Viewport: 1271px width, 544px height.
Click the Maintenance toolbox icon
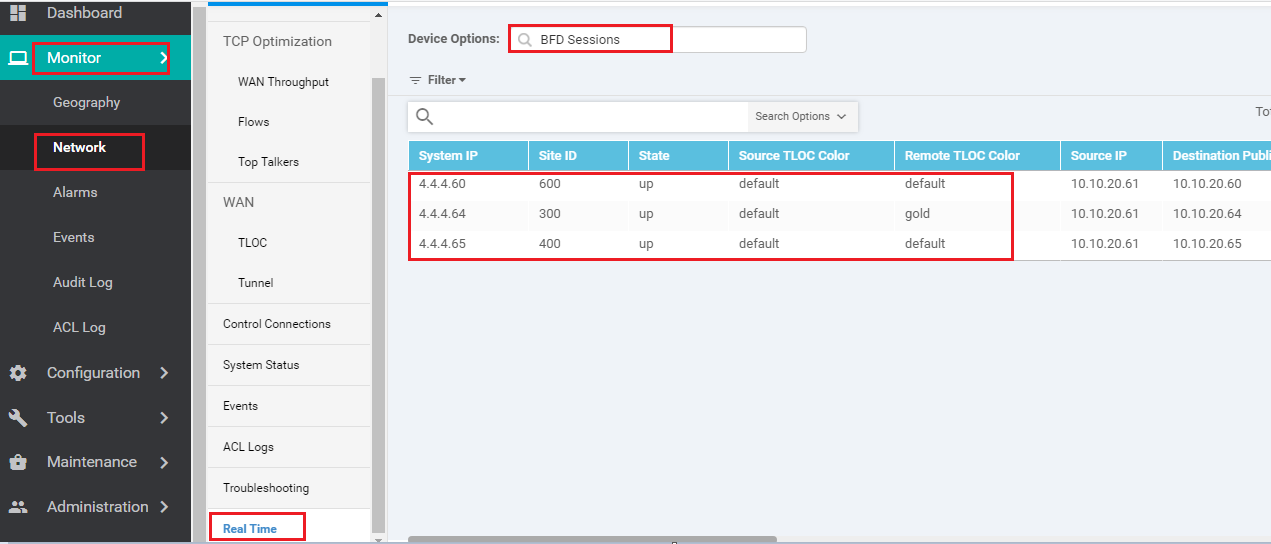17,462
